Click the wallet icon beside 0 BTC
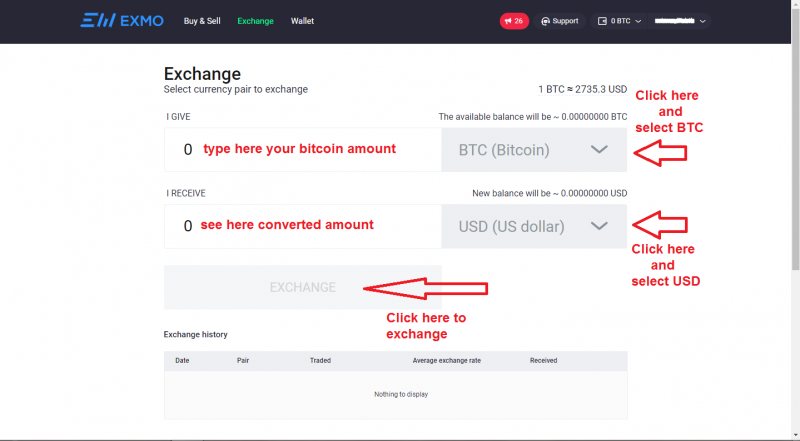Screen dimensions: 800x441 point(602,21)
